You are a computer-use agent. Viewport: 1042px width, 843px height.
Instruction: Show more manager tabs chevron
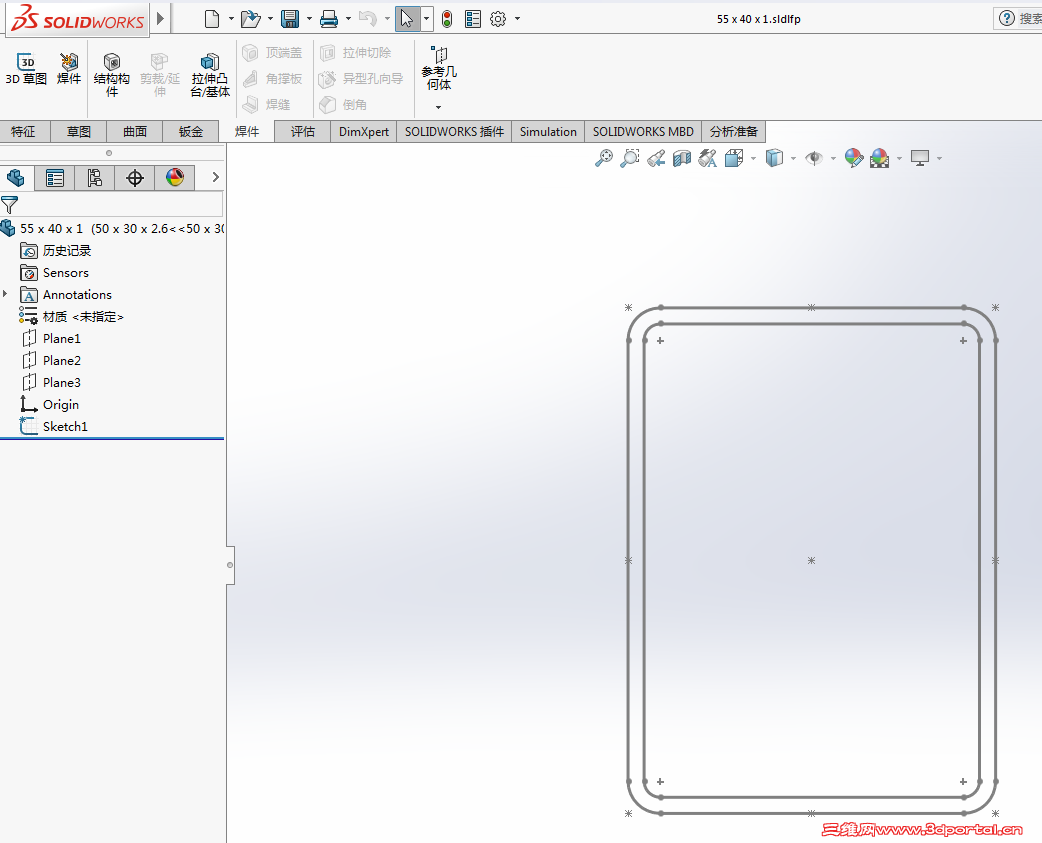(x=215, y=177)
